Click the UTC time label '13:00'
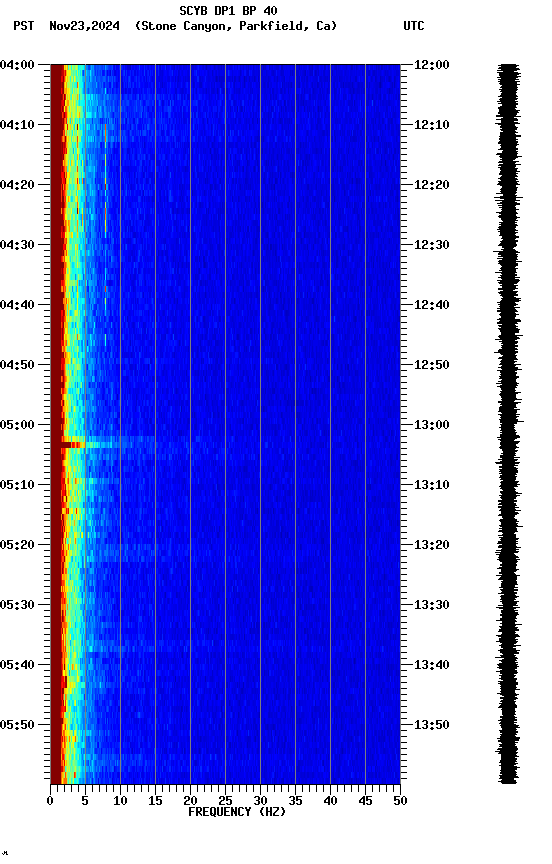 click(432, 425)
